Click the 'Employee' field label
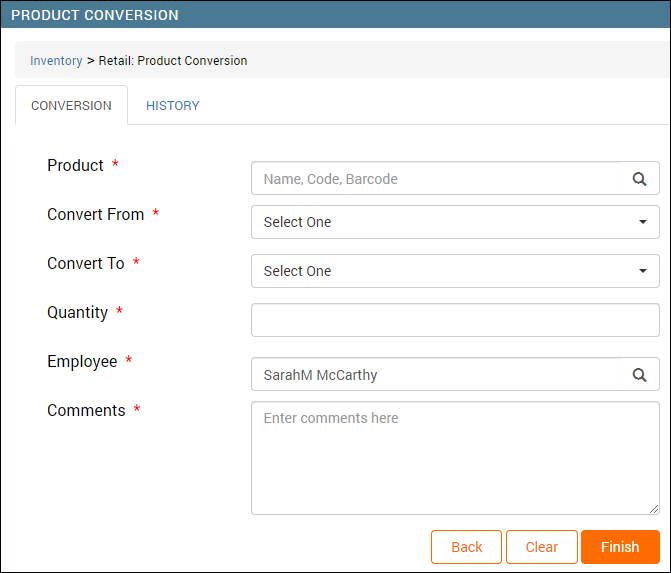Screen dimensions: 671x573 (x=82, y=362)
